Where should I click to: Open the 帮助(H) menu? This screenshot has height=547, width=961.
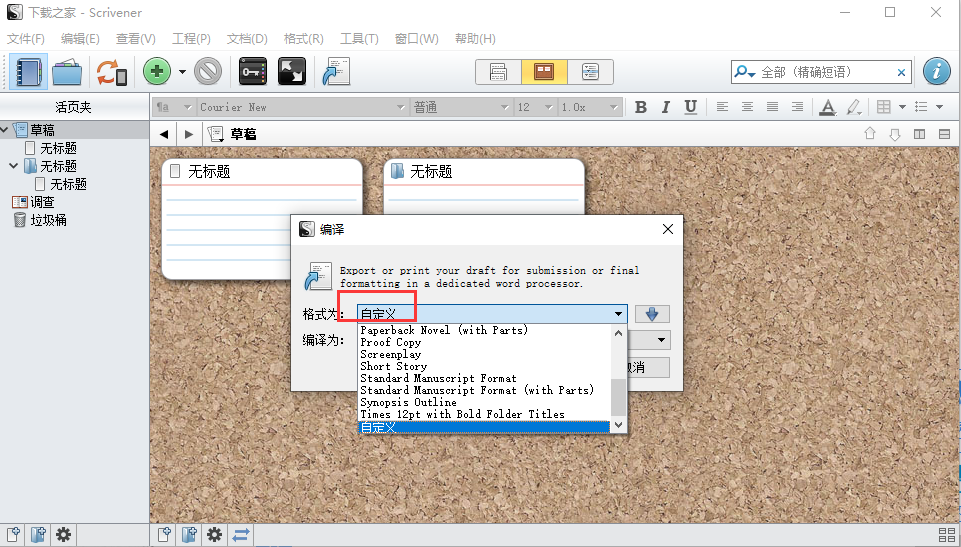(x=475, y=39)
